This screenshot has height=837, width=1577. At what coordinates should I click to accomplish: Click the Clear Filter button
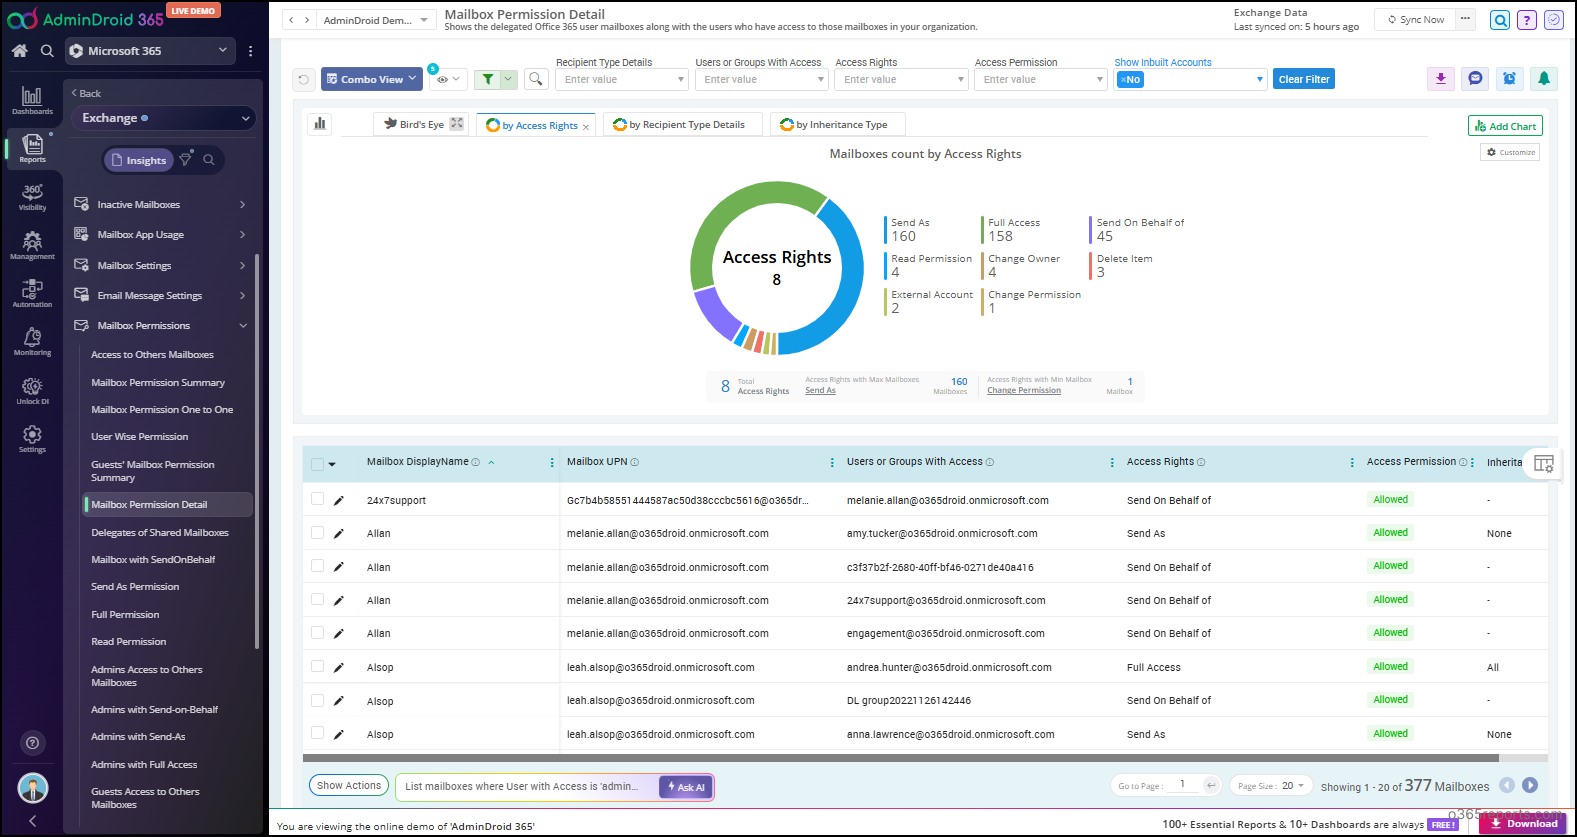(x=1304, y=79)
